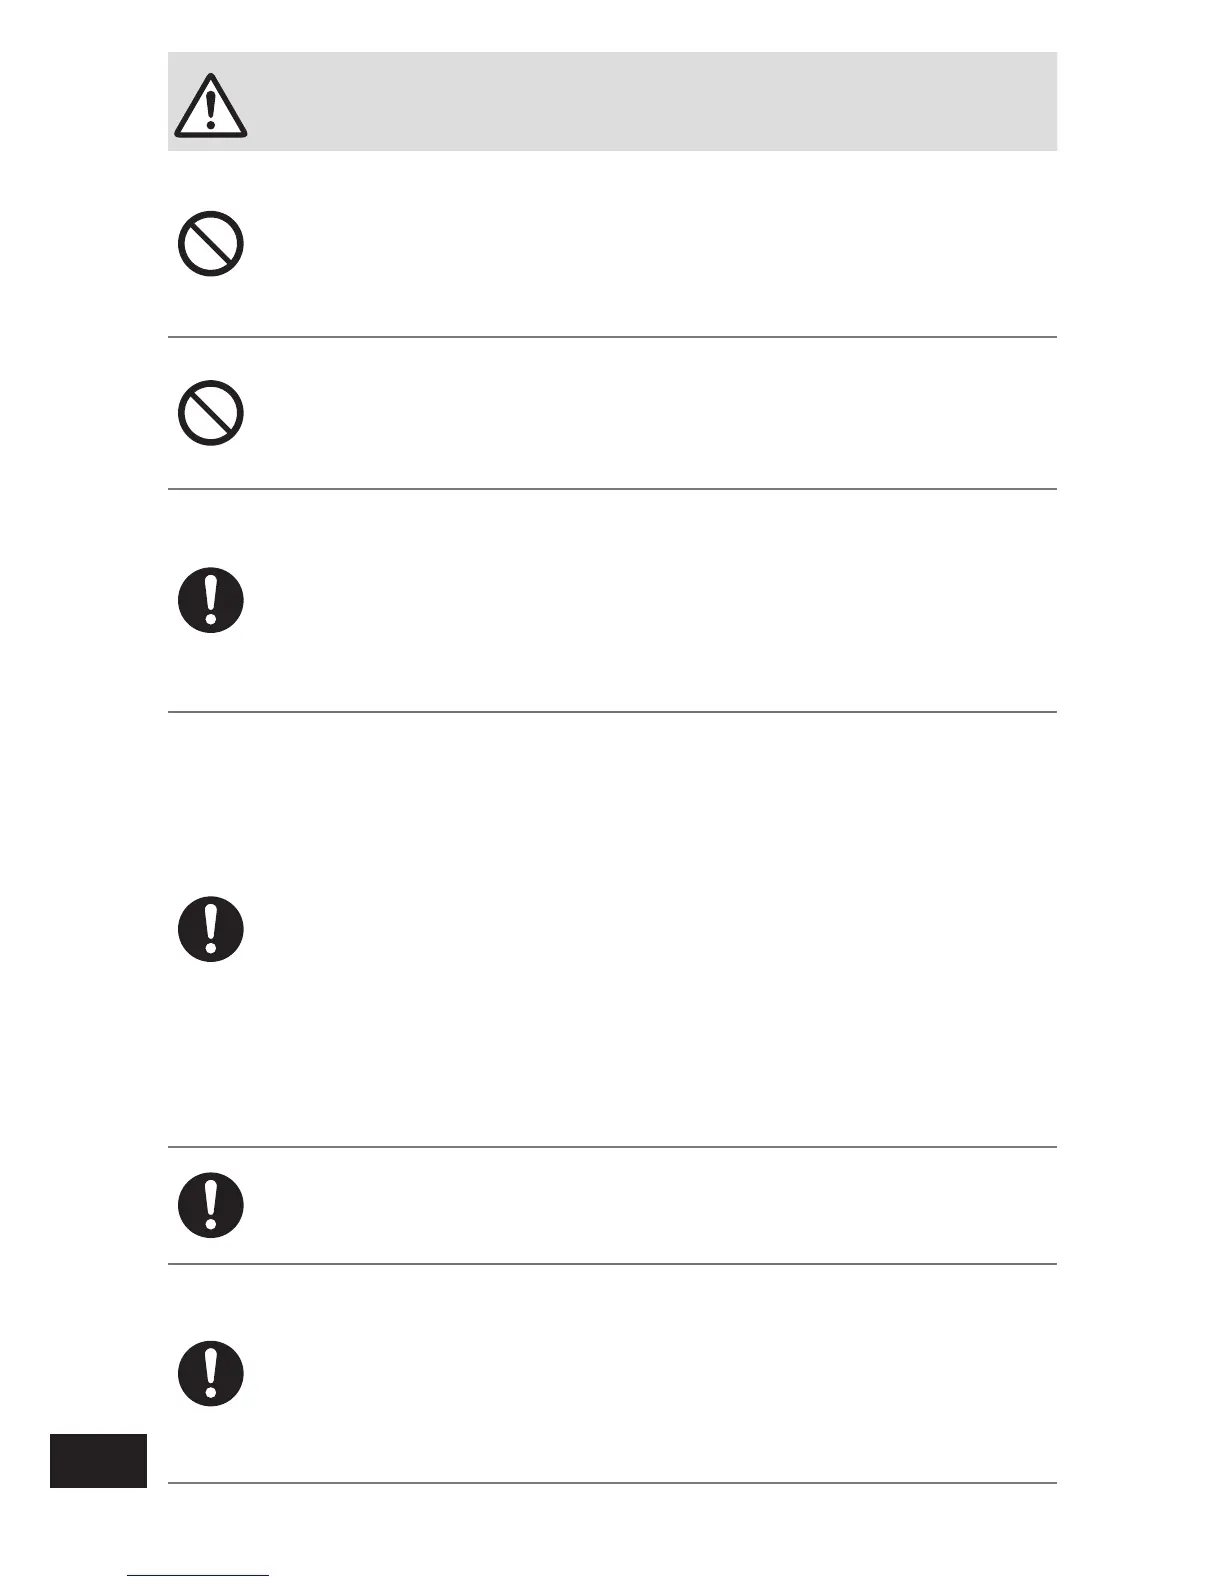Click the divider line below the second prohibition icon
This screenshot has height=1584, width=1224.
[612, 489]
